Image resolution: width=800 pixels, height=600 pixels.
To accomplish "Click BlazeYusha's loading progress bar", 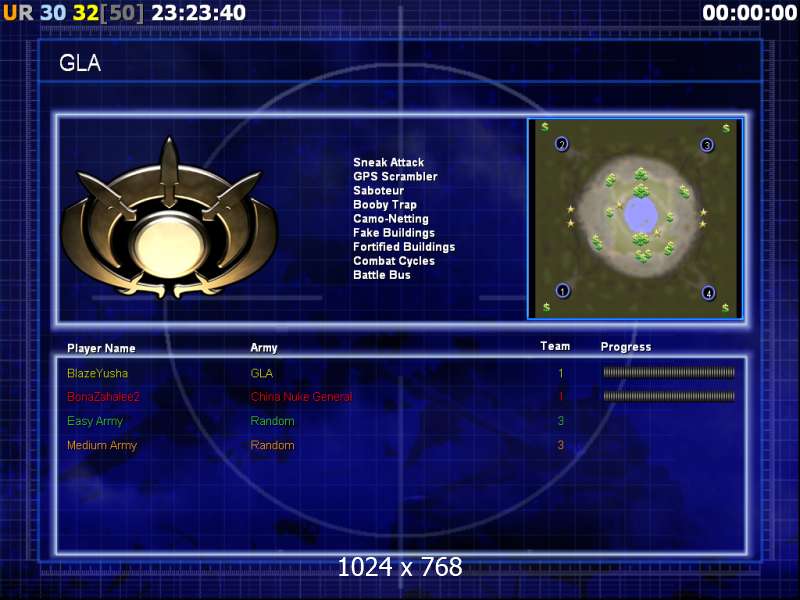I will click(669, 373).
